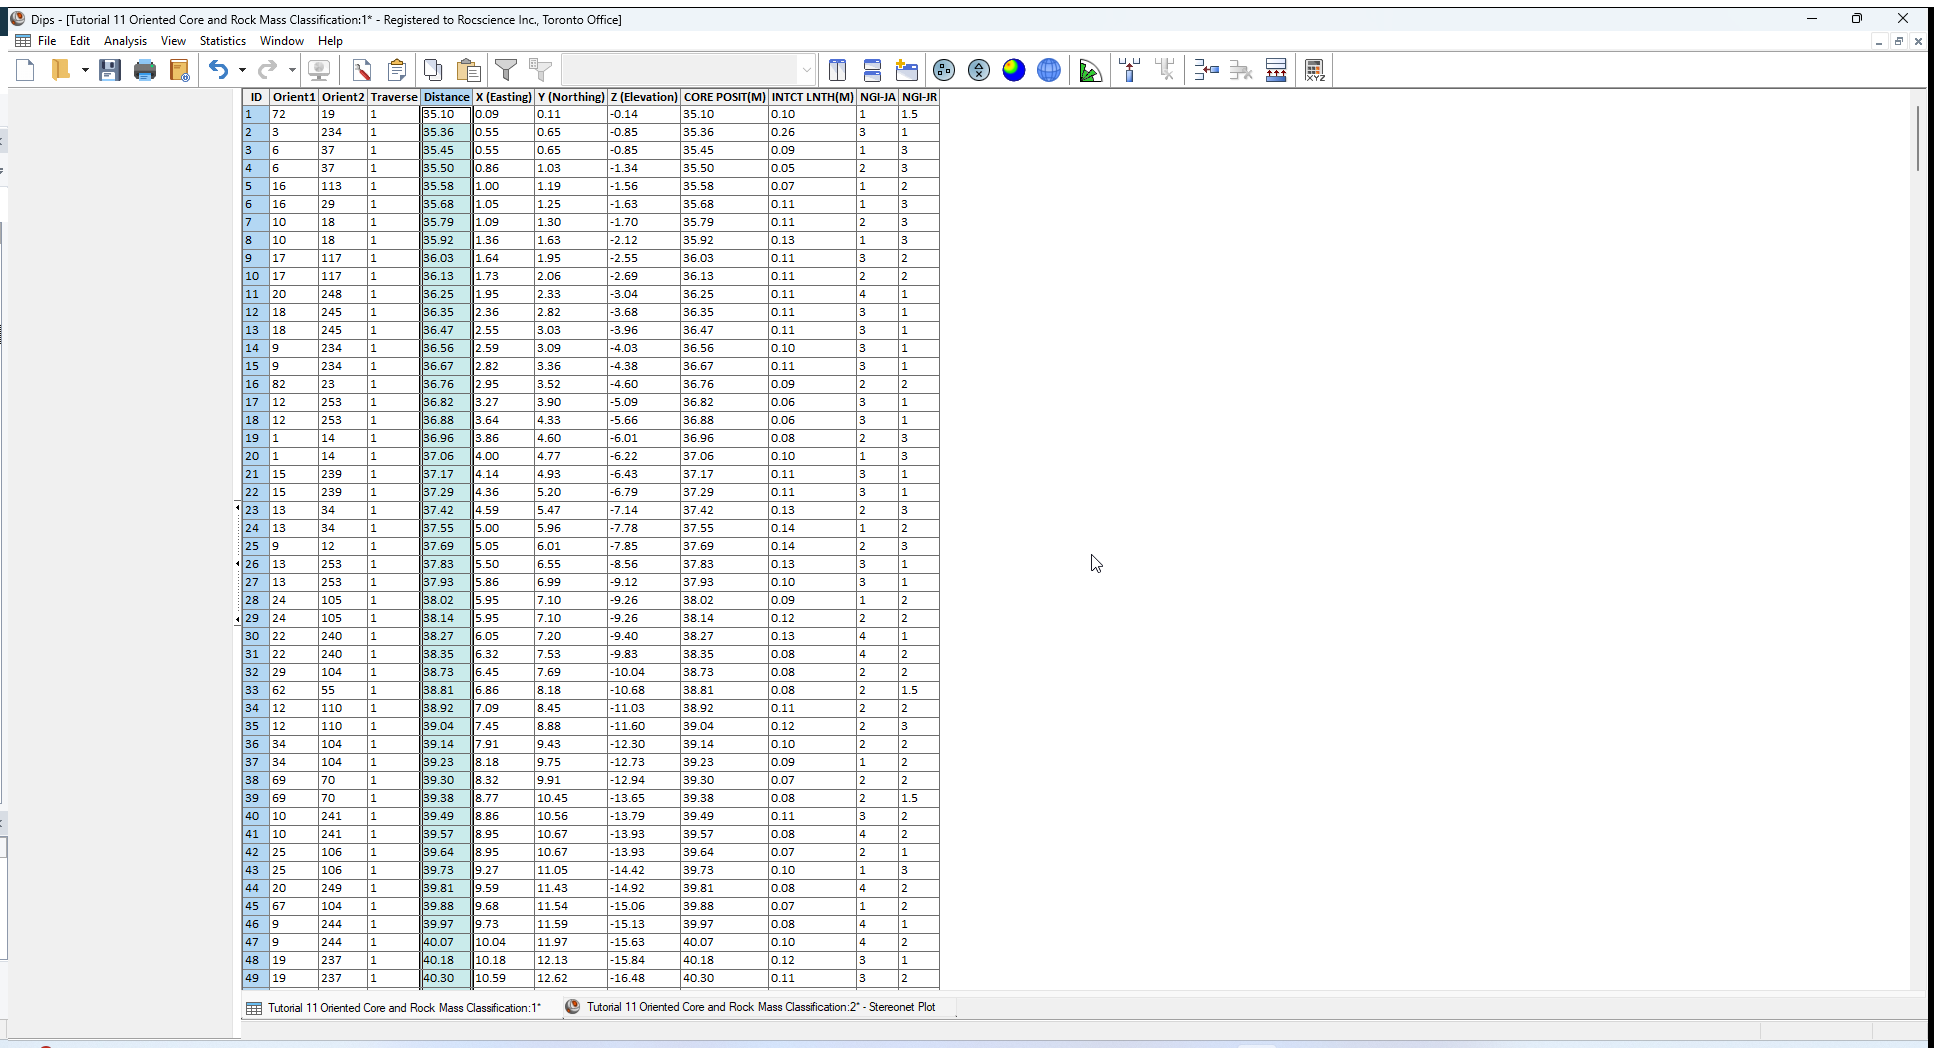Image resolution: width=1936 pixels, height=1048 pixels.
Task: Paste data from clipboard
Action: [x=468, y=70]
